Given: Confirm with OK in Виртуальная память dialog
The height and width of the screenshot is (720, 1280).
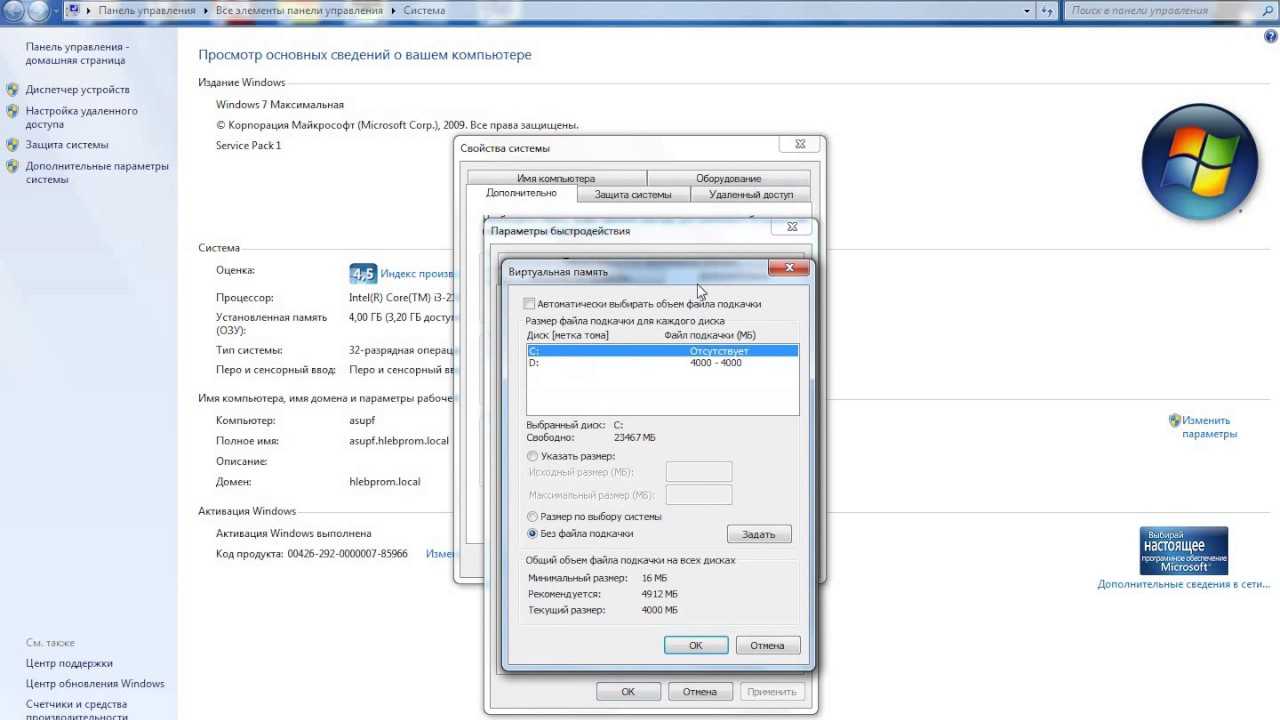Looking at the screenshot, I should click(696, 645).
